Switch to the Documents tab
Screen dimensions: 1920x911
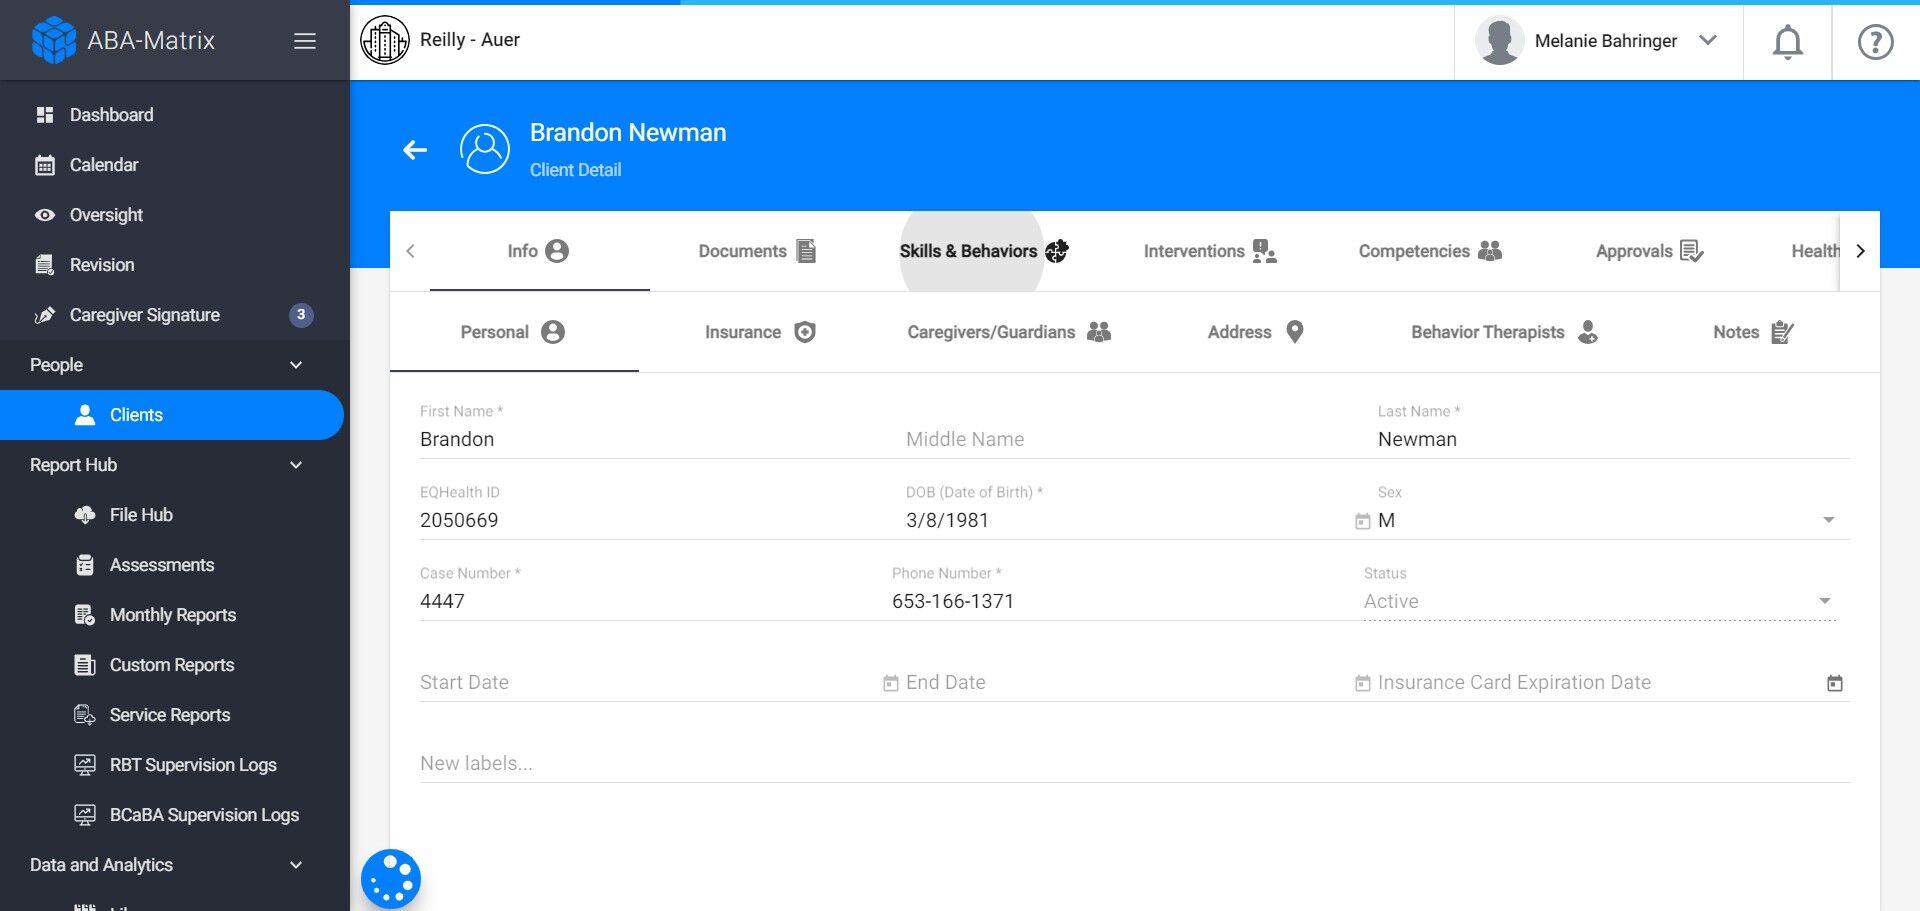coord(758,251)
